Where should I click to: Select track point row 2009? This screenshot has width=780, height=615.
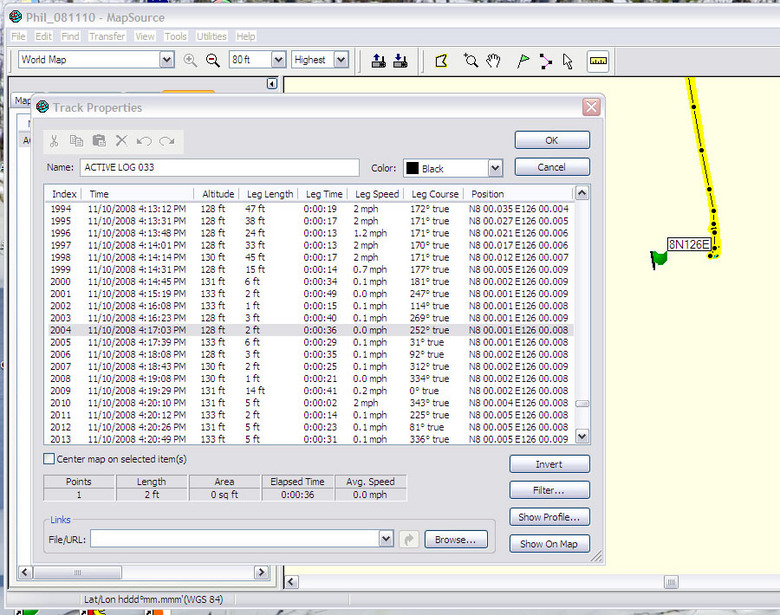pyautogui.click(x=309, y=391)
